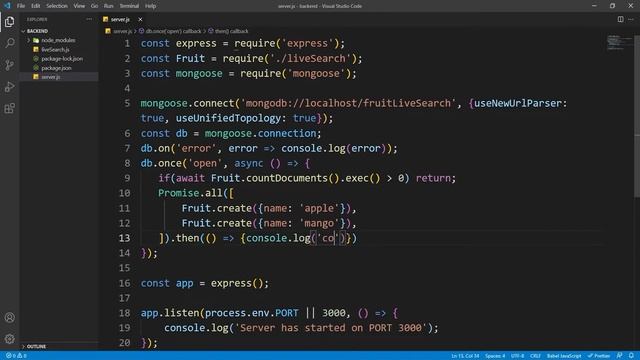640x360 pixels.
Task: Open the View menu
Action: pos(79,6)
